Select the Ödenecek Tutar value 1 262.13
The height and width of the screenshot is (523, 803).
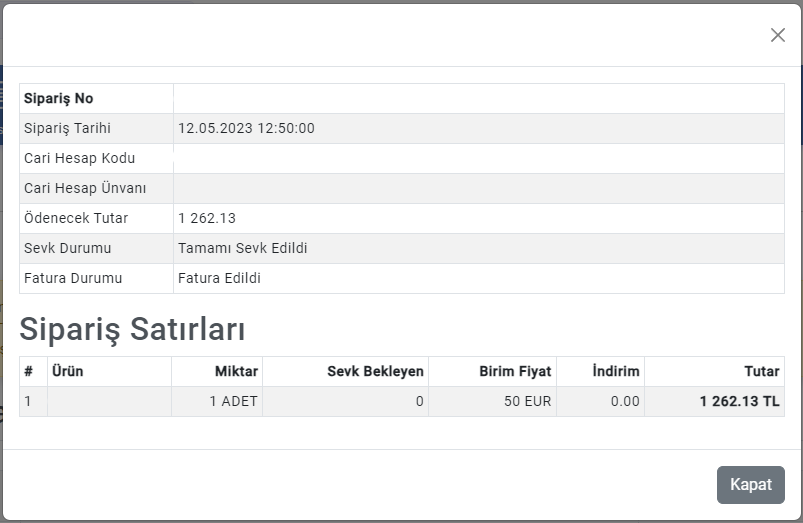tap(207, 218)
